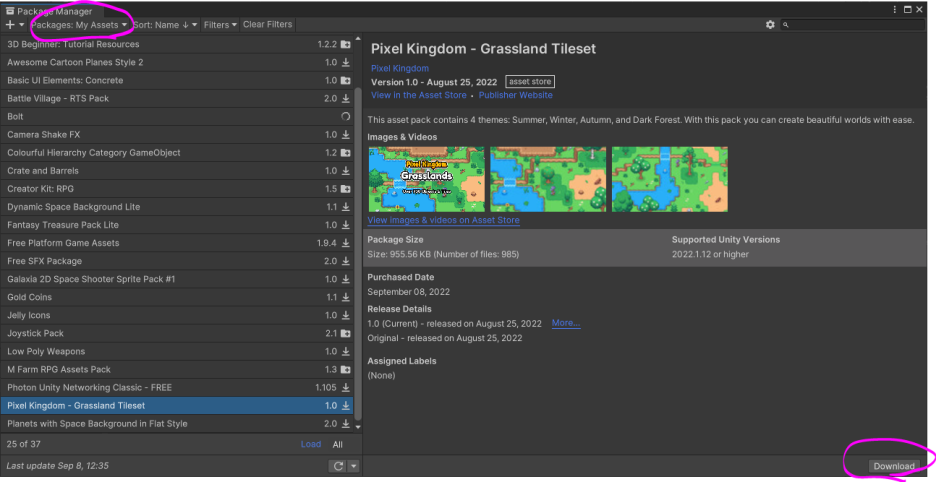Click download icon for Crate and Barrels
Image resolution: width=936 pixels, height=482 pixels.
346,170
